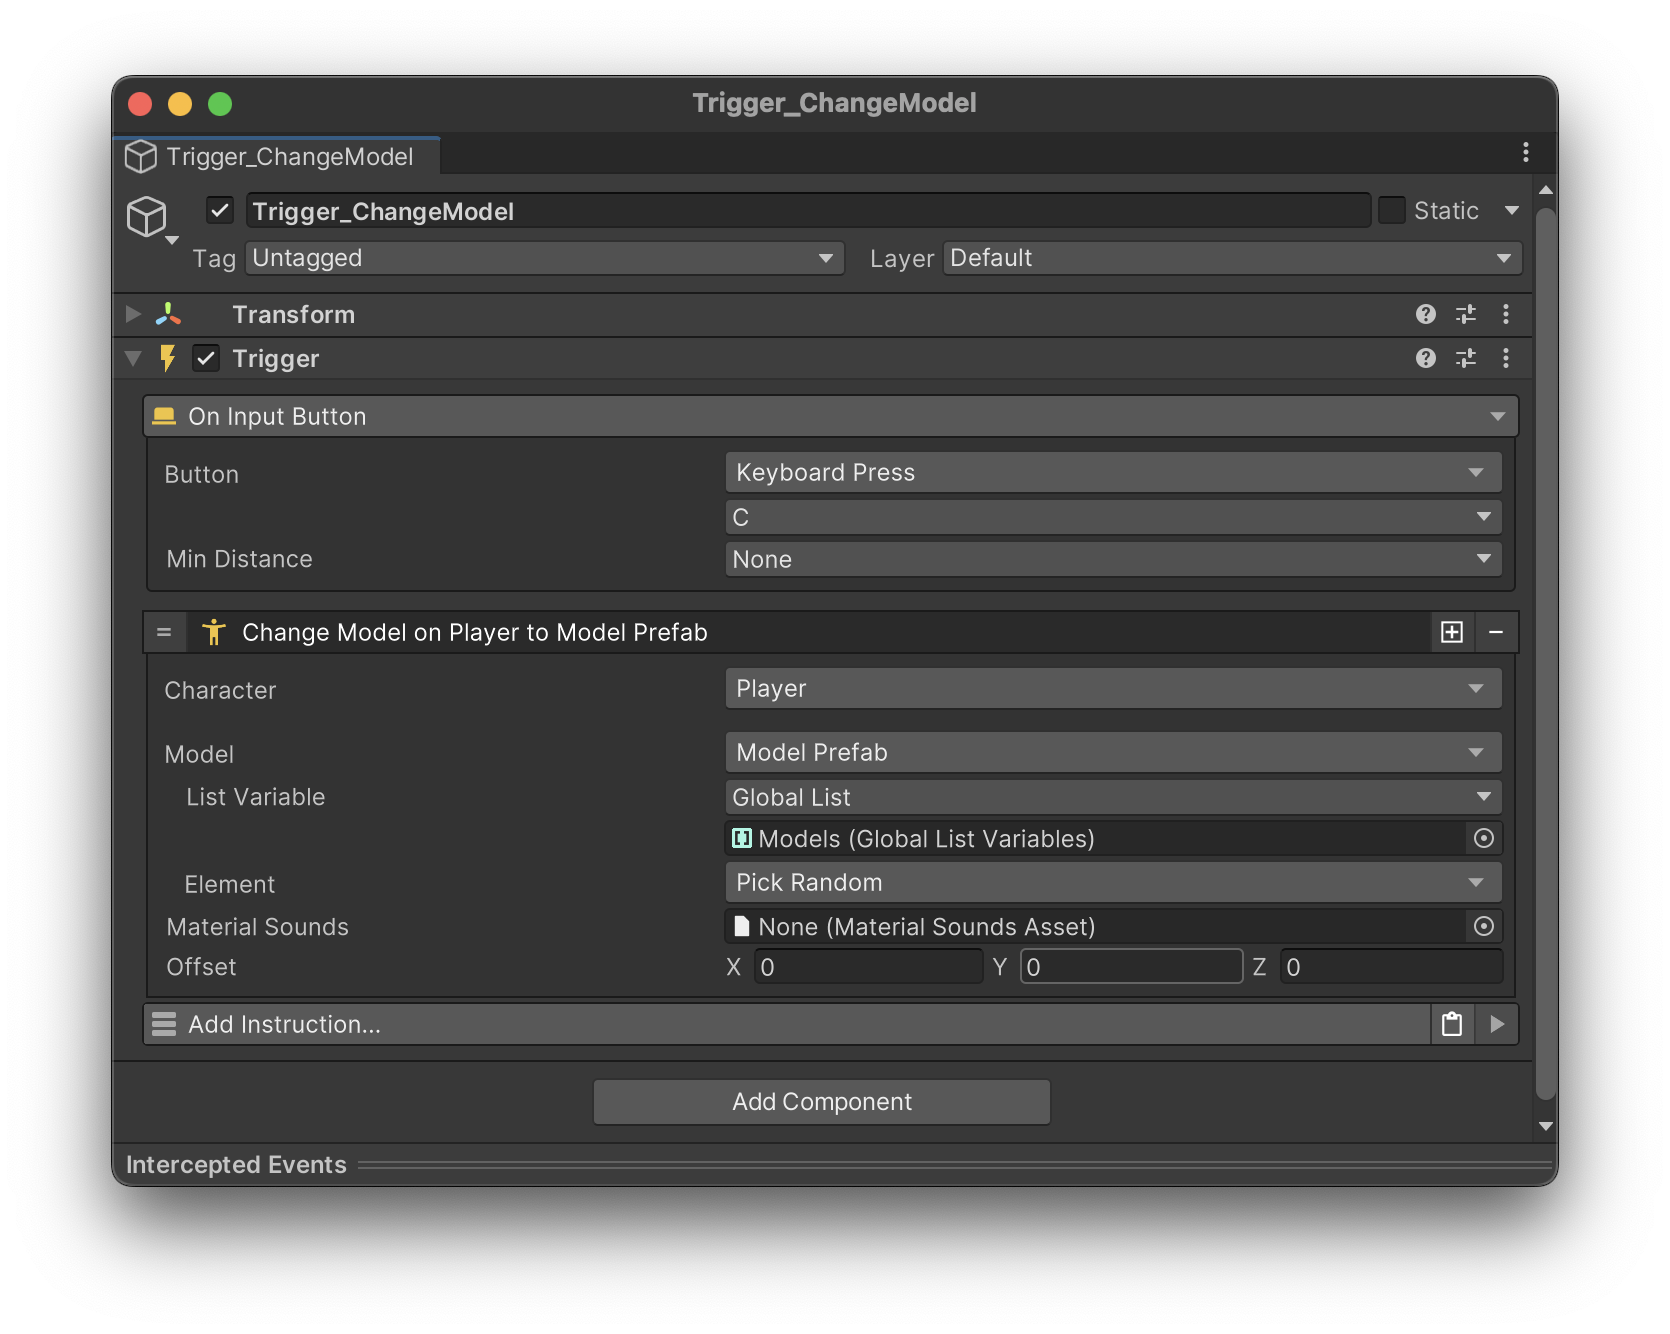Toggle the GameObject active checkbox
This screenshot has height=1334, width=1670.
tap(220, 211)
